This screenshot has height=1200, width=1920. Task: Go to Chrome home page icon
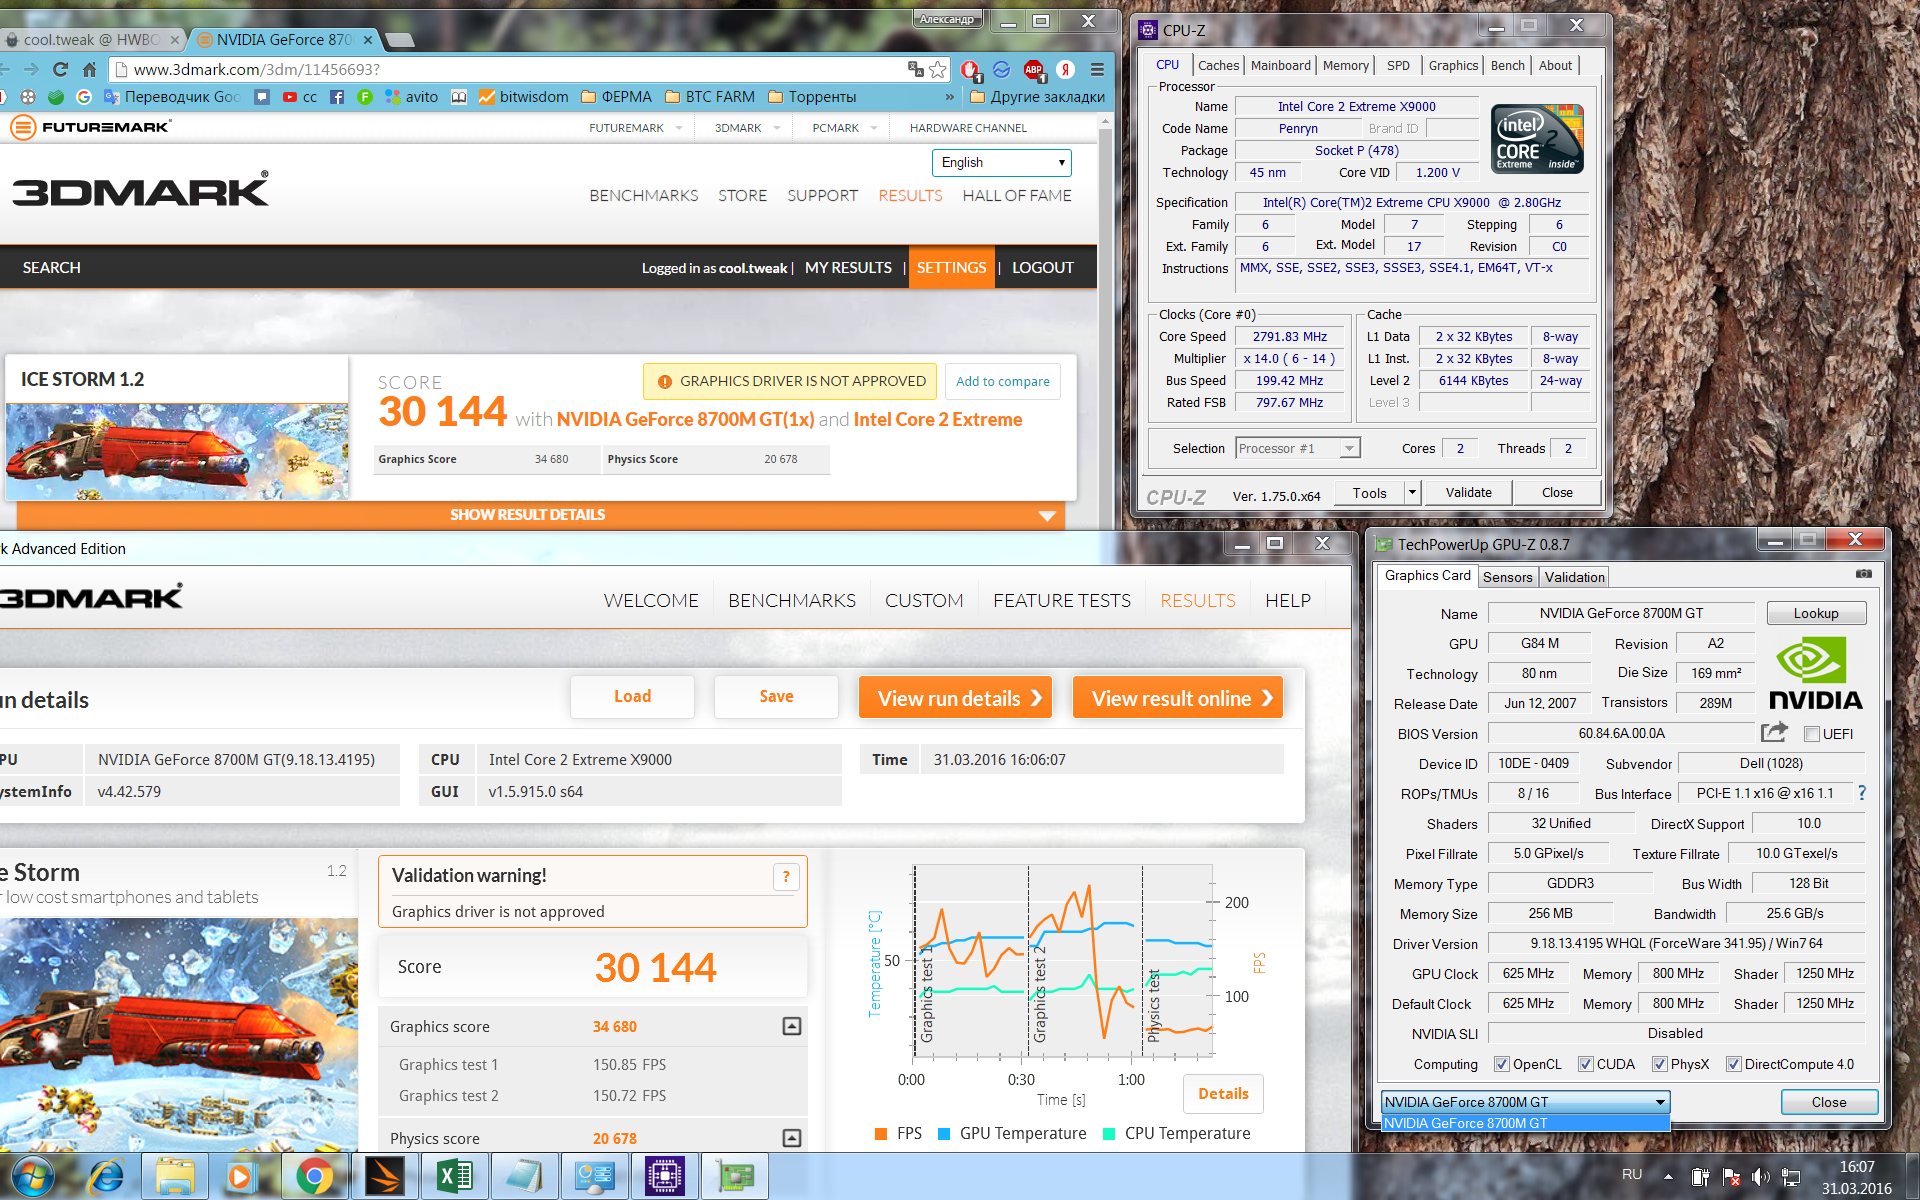89,69
